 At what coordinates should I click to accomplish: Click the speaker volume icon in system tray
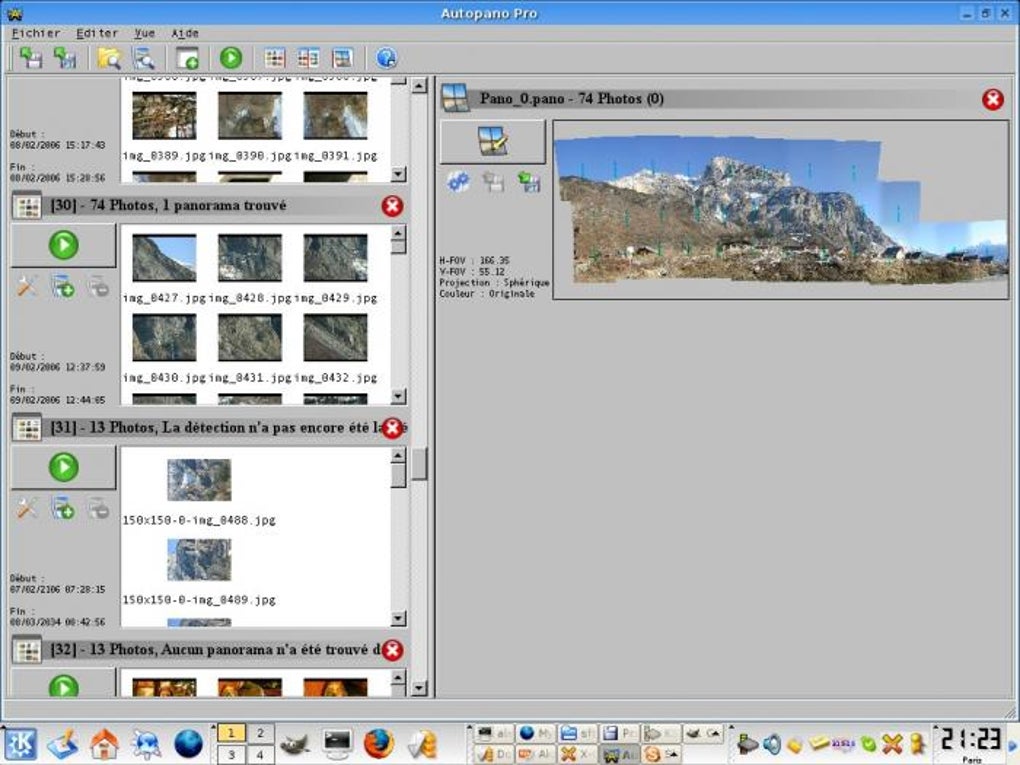[772, 744]
